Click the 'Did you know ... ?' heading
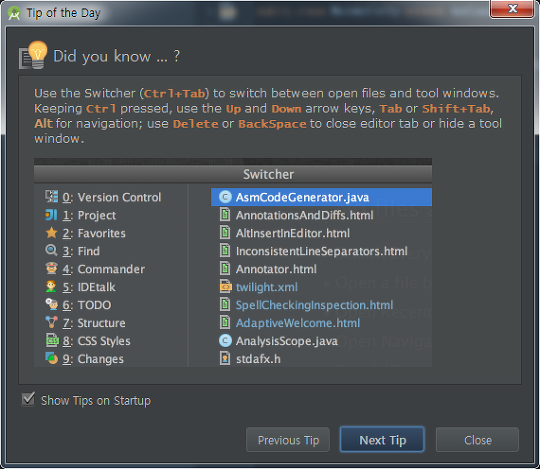The image size is (540, 469). (x=116, y=56)
